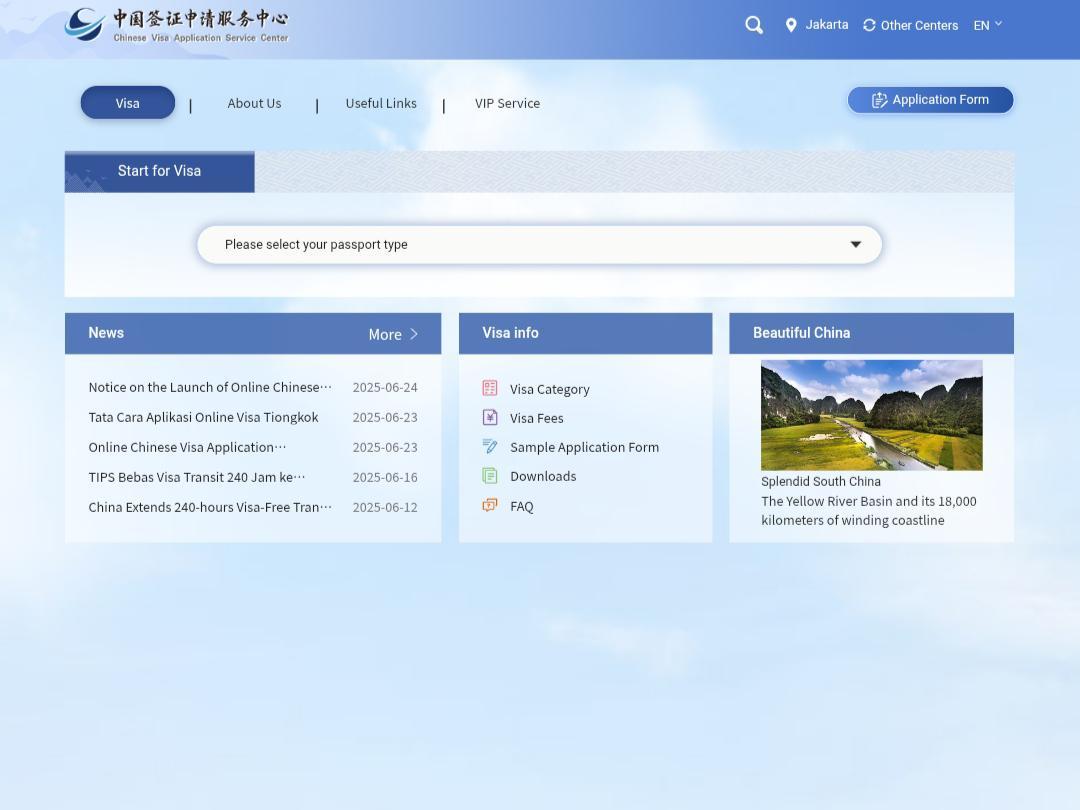Screen dimensions: 1080x810
Task: Open news Tata Cara Aplikasi Online Visa Tiongkok
Action: tap(203, 417)
